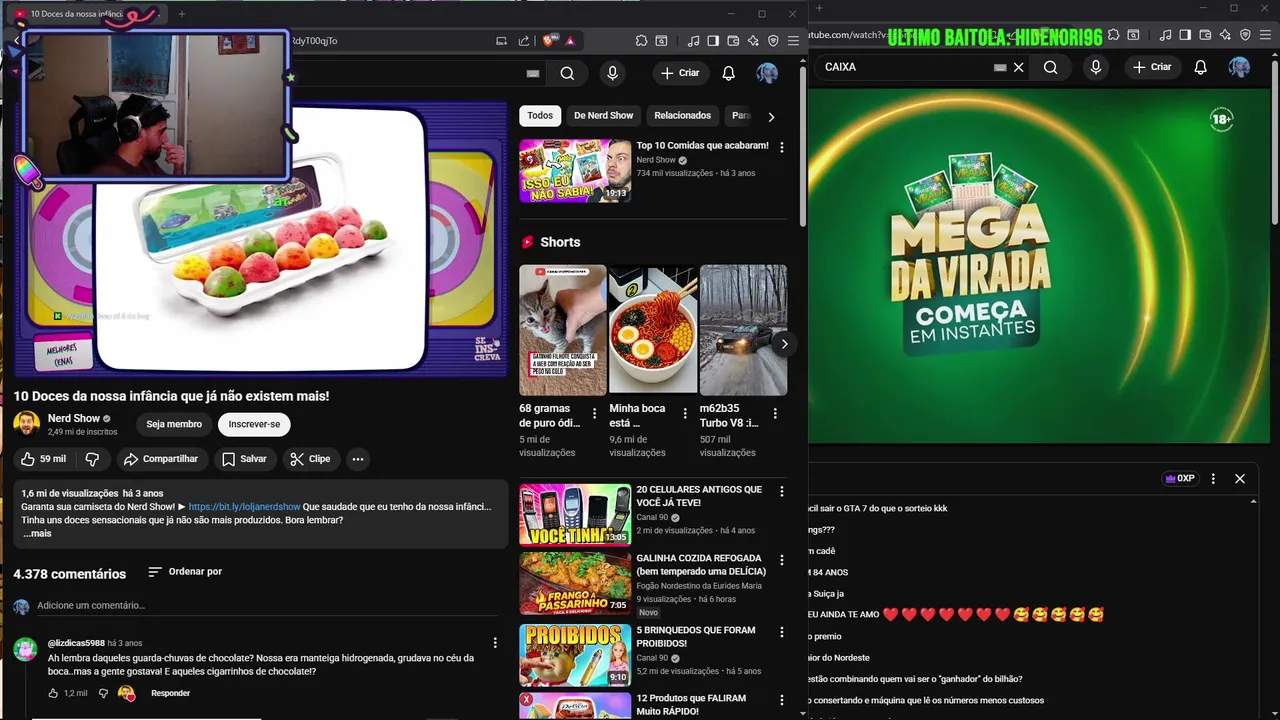
Task: Click the search magnifier icon in left YouTube window
Action: tap(567, 73)
